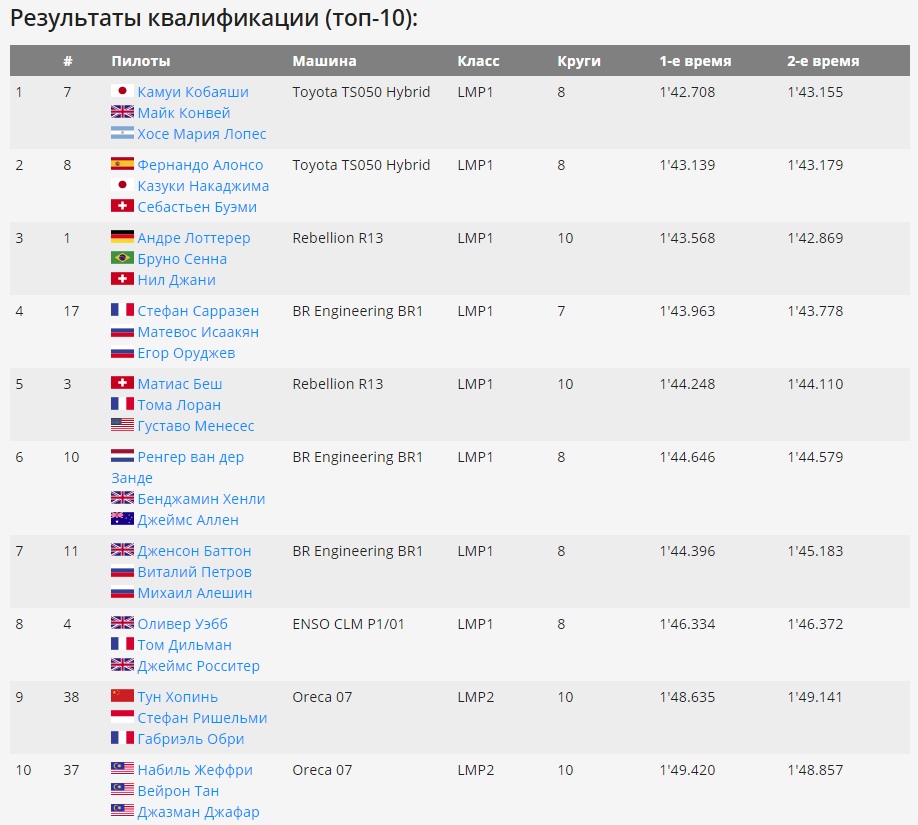This screenshot has width=918, height=825.
Task: Select the time 1'44.110
Action: 815,384
